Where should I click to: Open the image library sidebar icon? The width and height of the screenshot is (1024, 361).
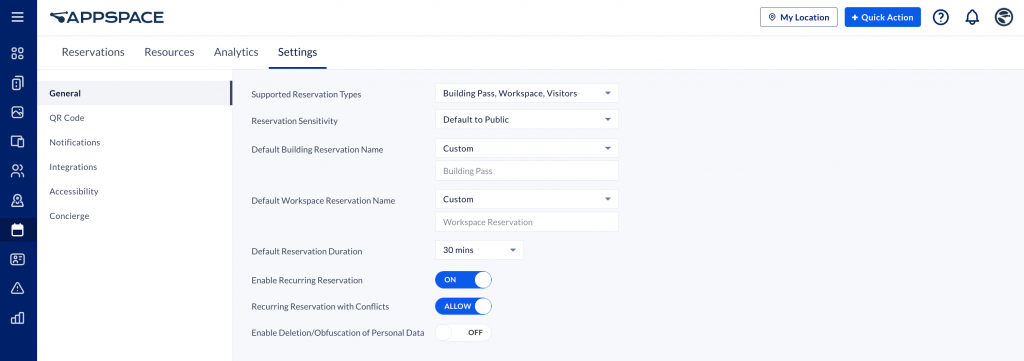pyautogui.click(x=18, y=112)
